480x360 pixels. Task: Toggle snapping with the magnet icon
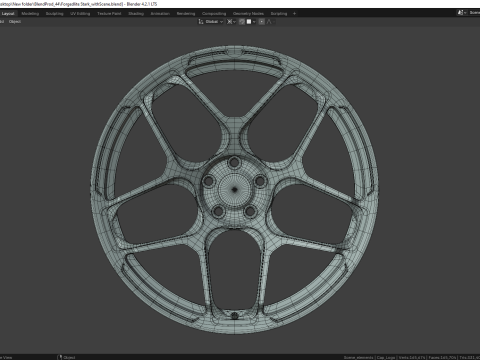coord(242,22)
